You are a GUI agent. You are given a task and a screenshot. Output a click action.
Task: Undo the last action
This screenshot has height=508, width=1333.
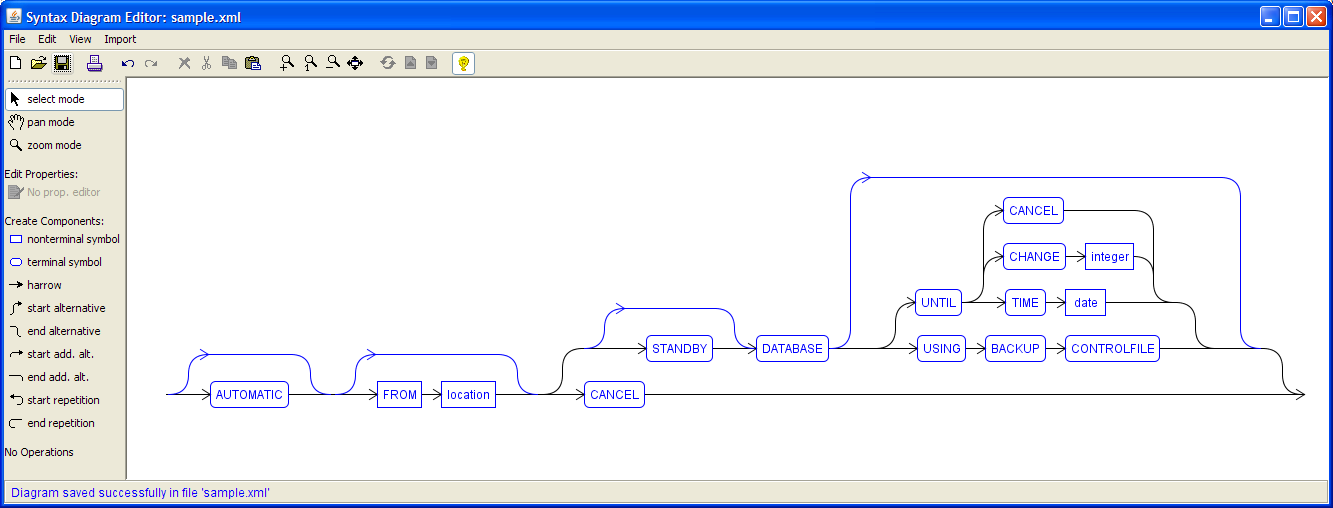[x=127, y=63]
